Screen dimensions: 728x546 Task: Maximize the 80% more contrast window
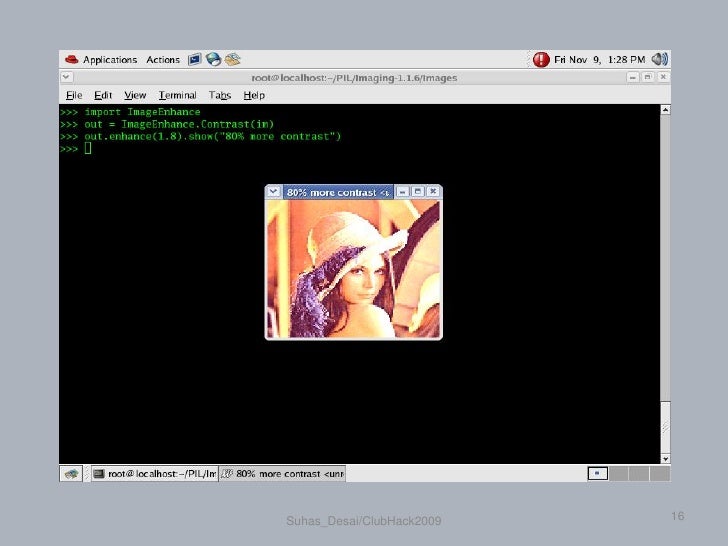418,192
